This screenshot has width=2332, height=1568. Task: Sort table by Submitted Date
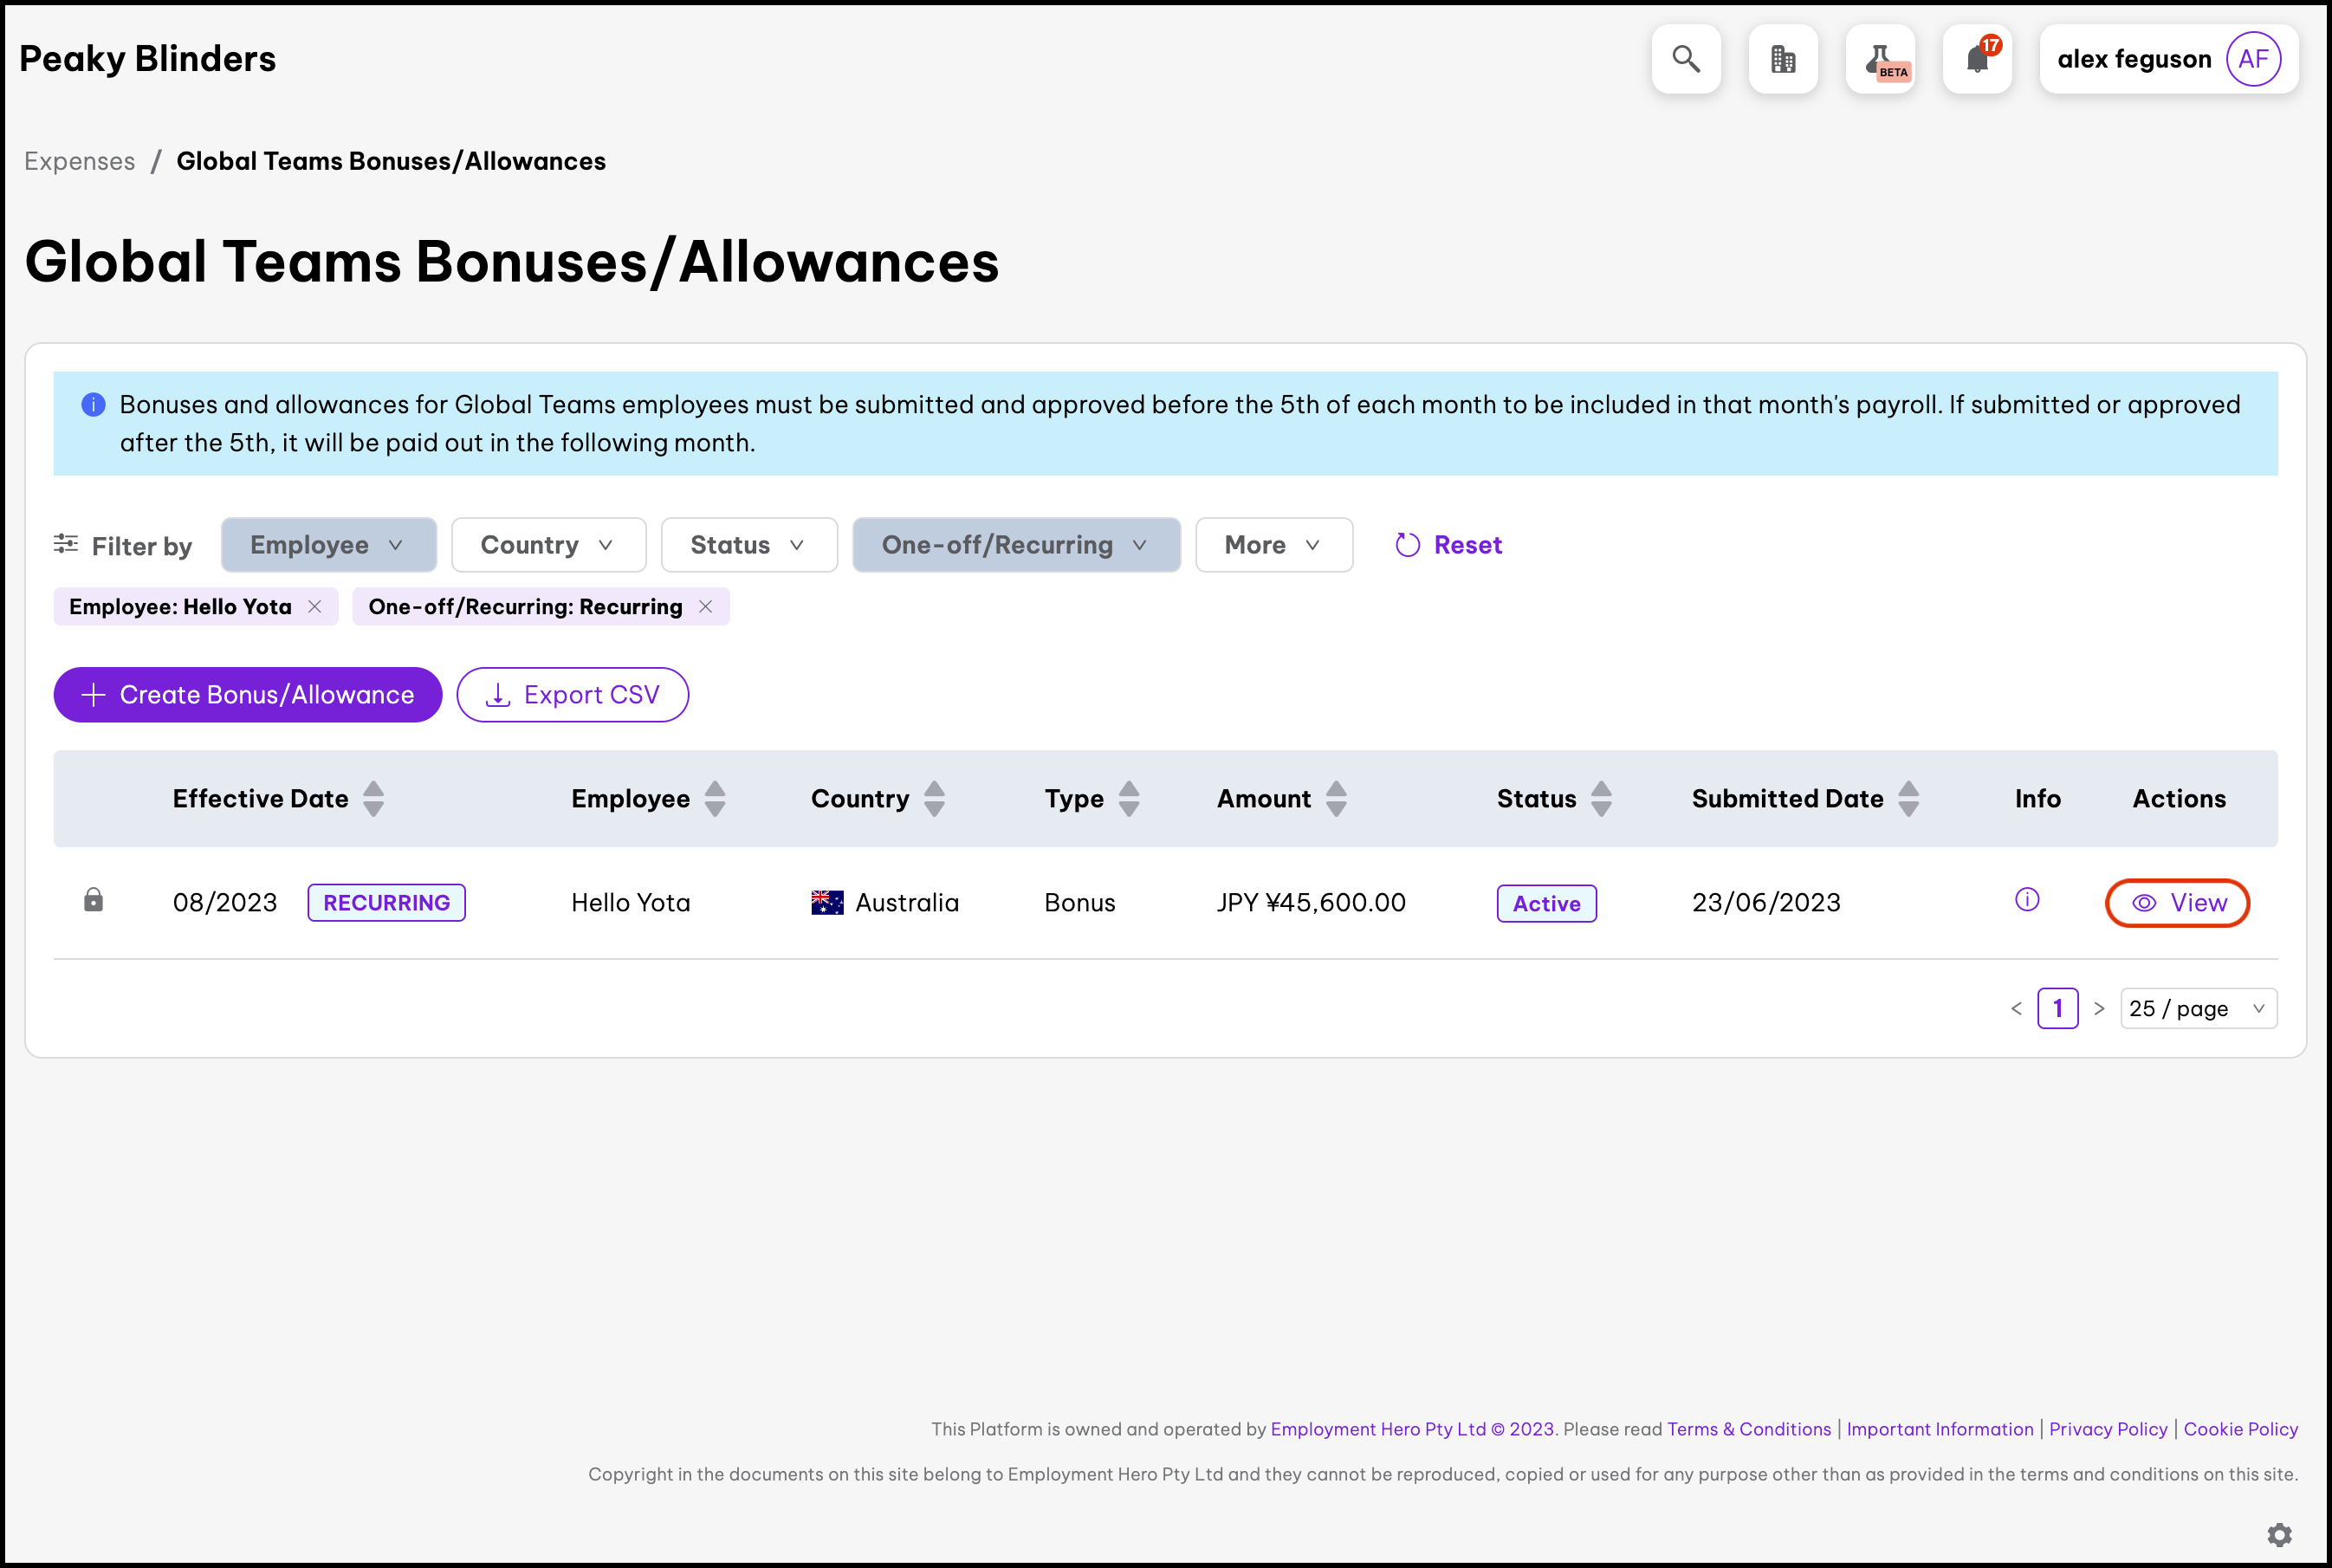(x=1908, y=798)
